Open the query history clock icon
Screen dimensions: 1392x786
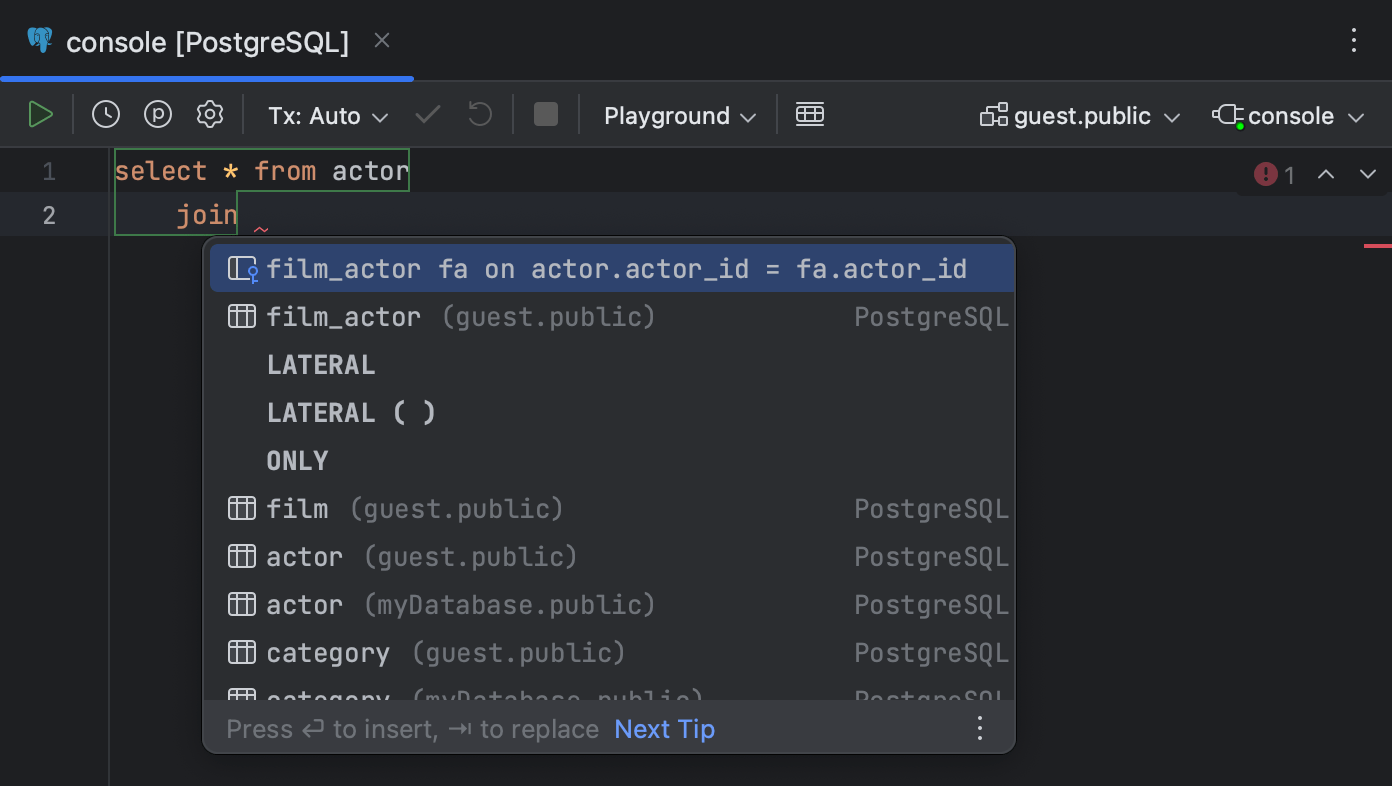pyautogui.click(x=106, y=114)
